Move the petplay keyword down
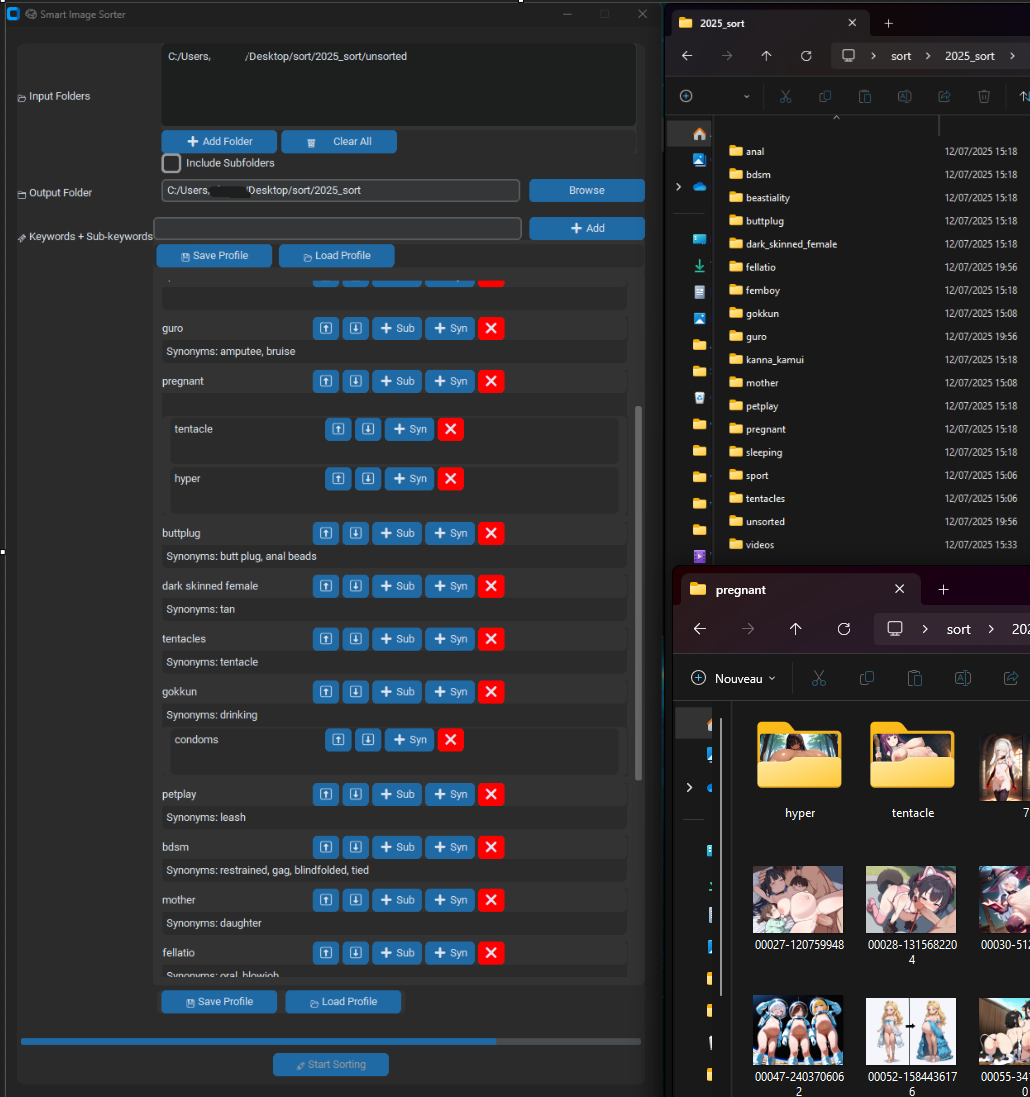 pos(355,794)
